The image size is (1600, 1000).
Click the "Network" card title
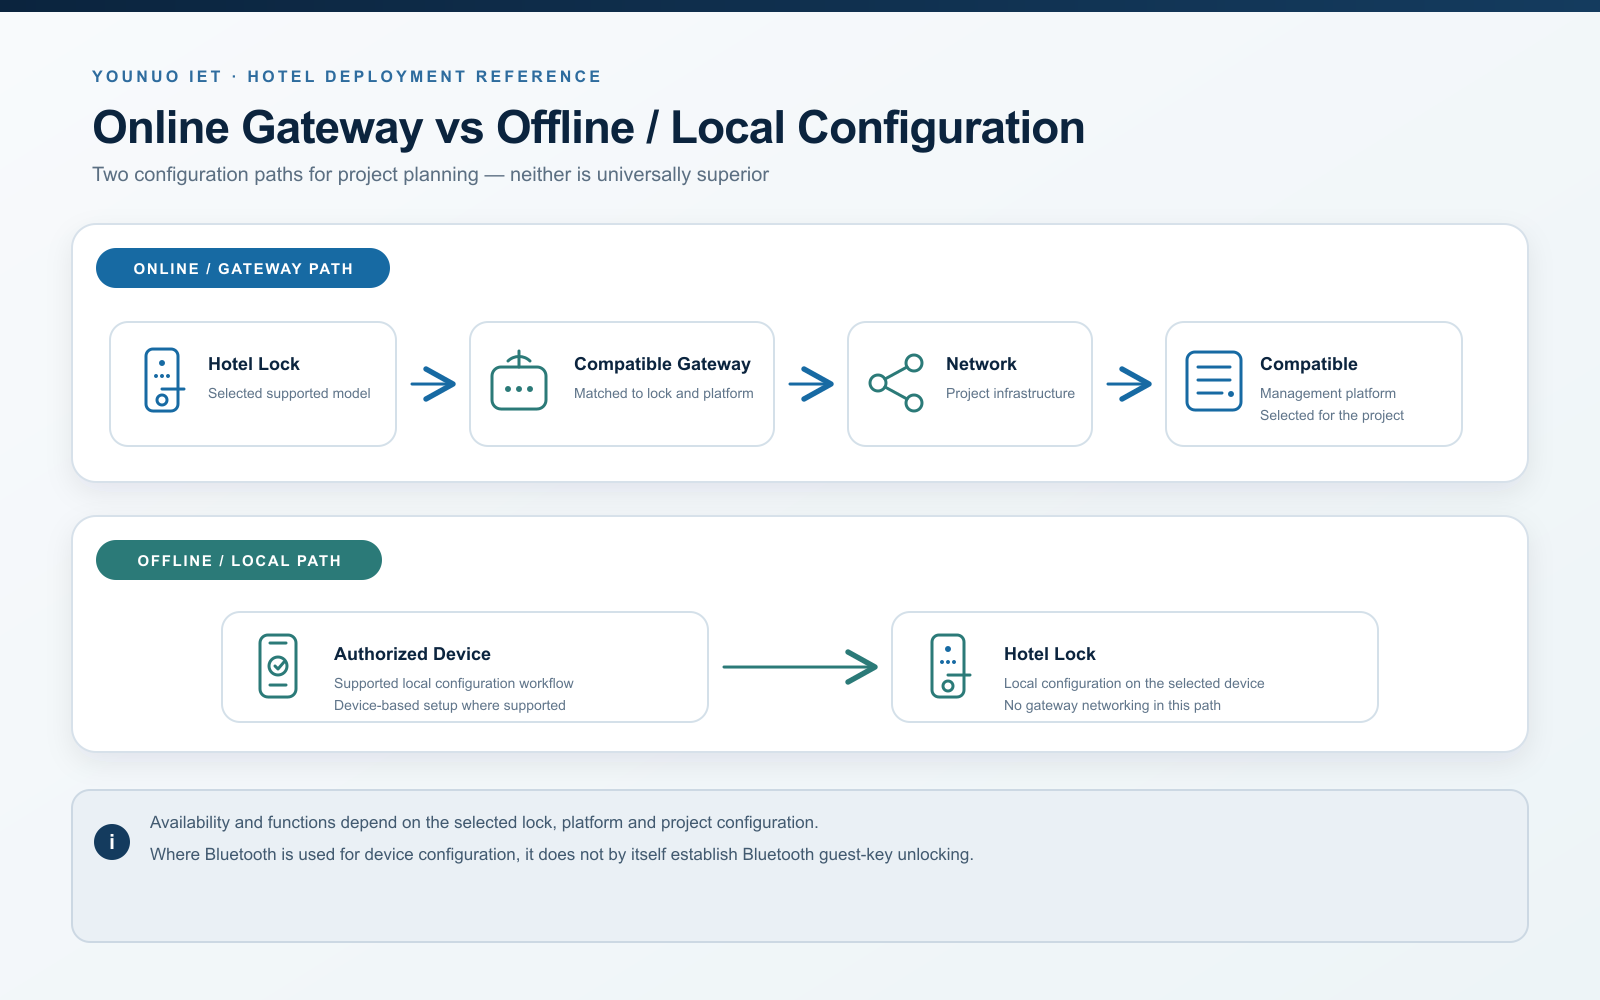(x=981, y=364)
